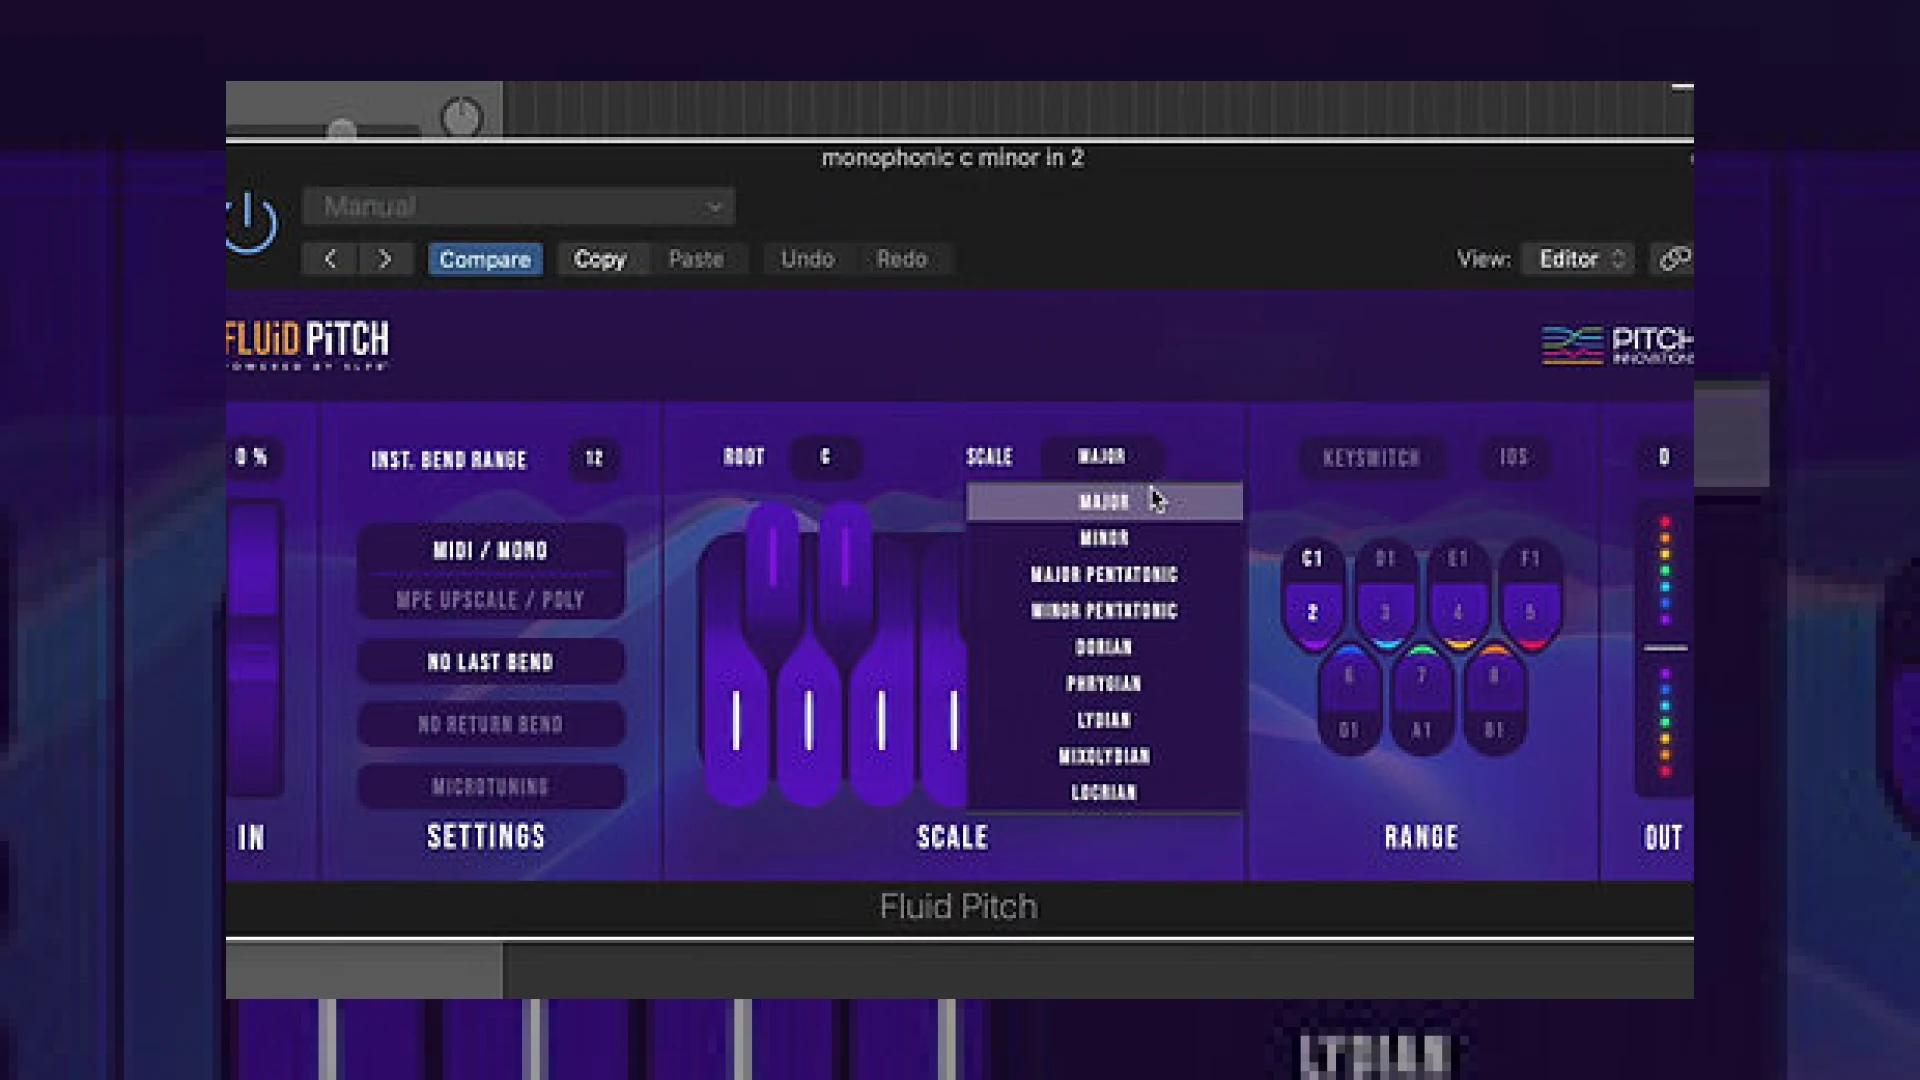Enable MPE UPSCALE / POLY mode
This screenshot has height=1080, width=1920.
pyautogui.click(x=490, y=600)
